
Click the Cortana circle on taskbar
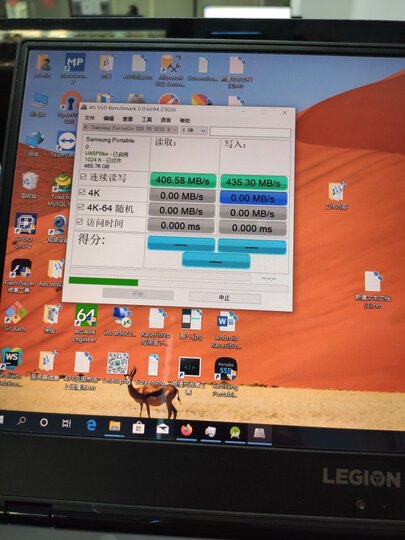[44, 422]
